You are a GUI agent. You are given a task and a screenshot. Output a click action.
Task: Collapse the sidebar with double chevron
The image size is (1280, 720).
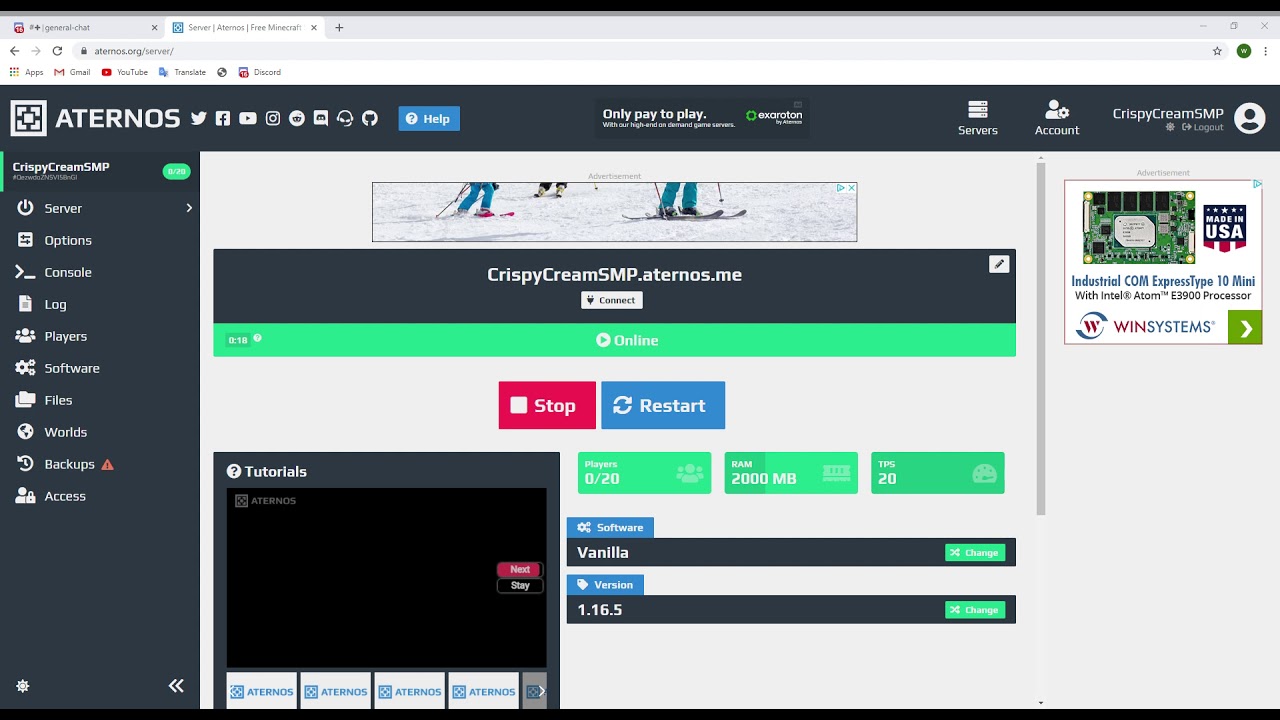click(176, 686)
